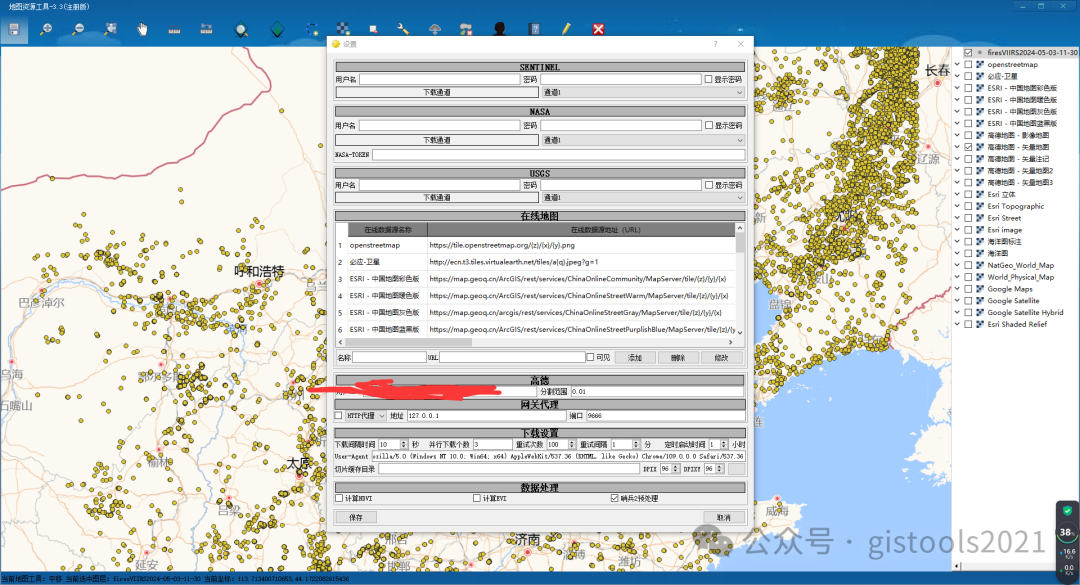Expand the Google Satellite Hybrid layer arrow

click(957, 313)
